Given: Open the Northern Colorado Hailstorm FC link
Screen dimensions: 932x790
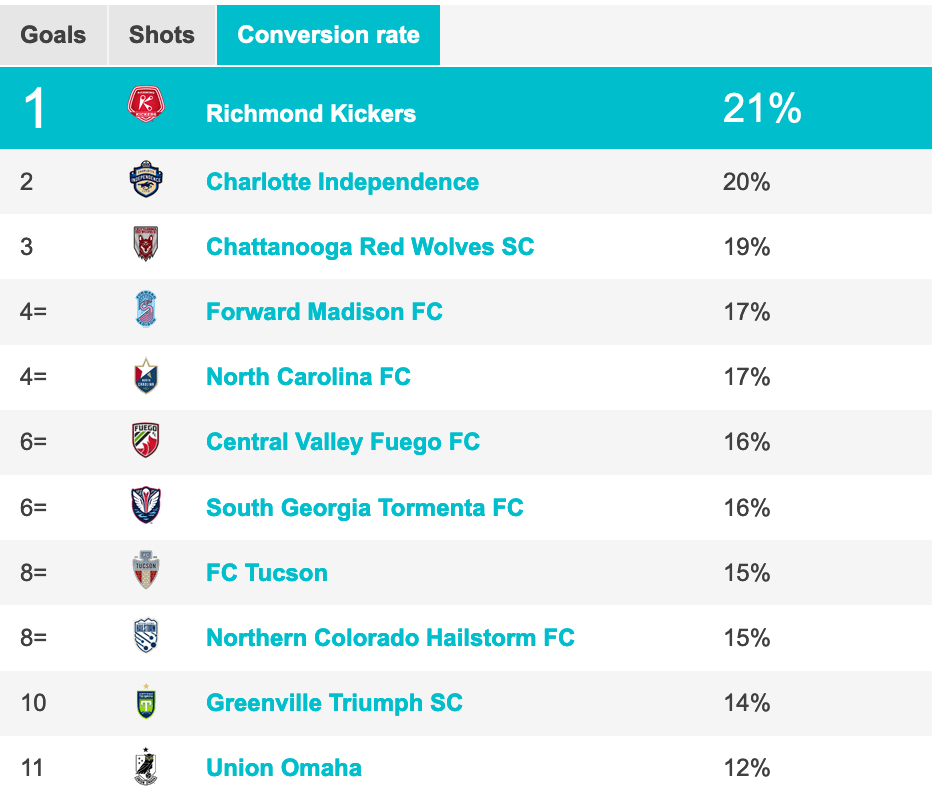Looking at the screenshot, I should pyautogui.click(x=390, y=638).
